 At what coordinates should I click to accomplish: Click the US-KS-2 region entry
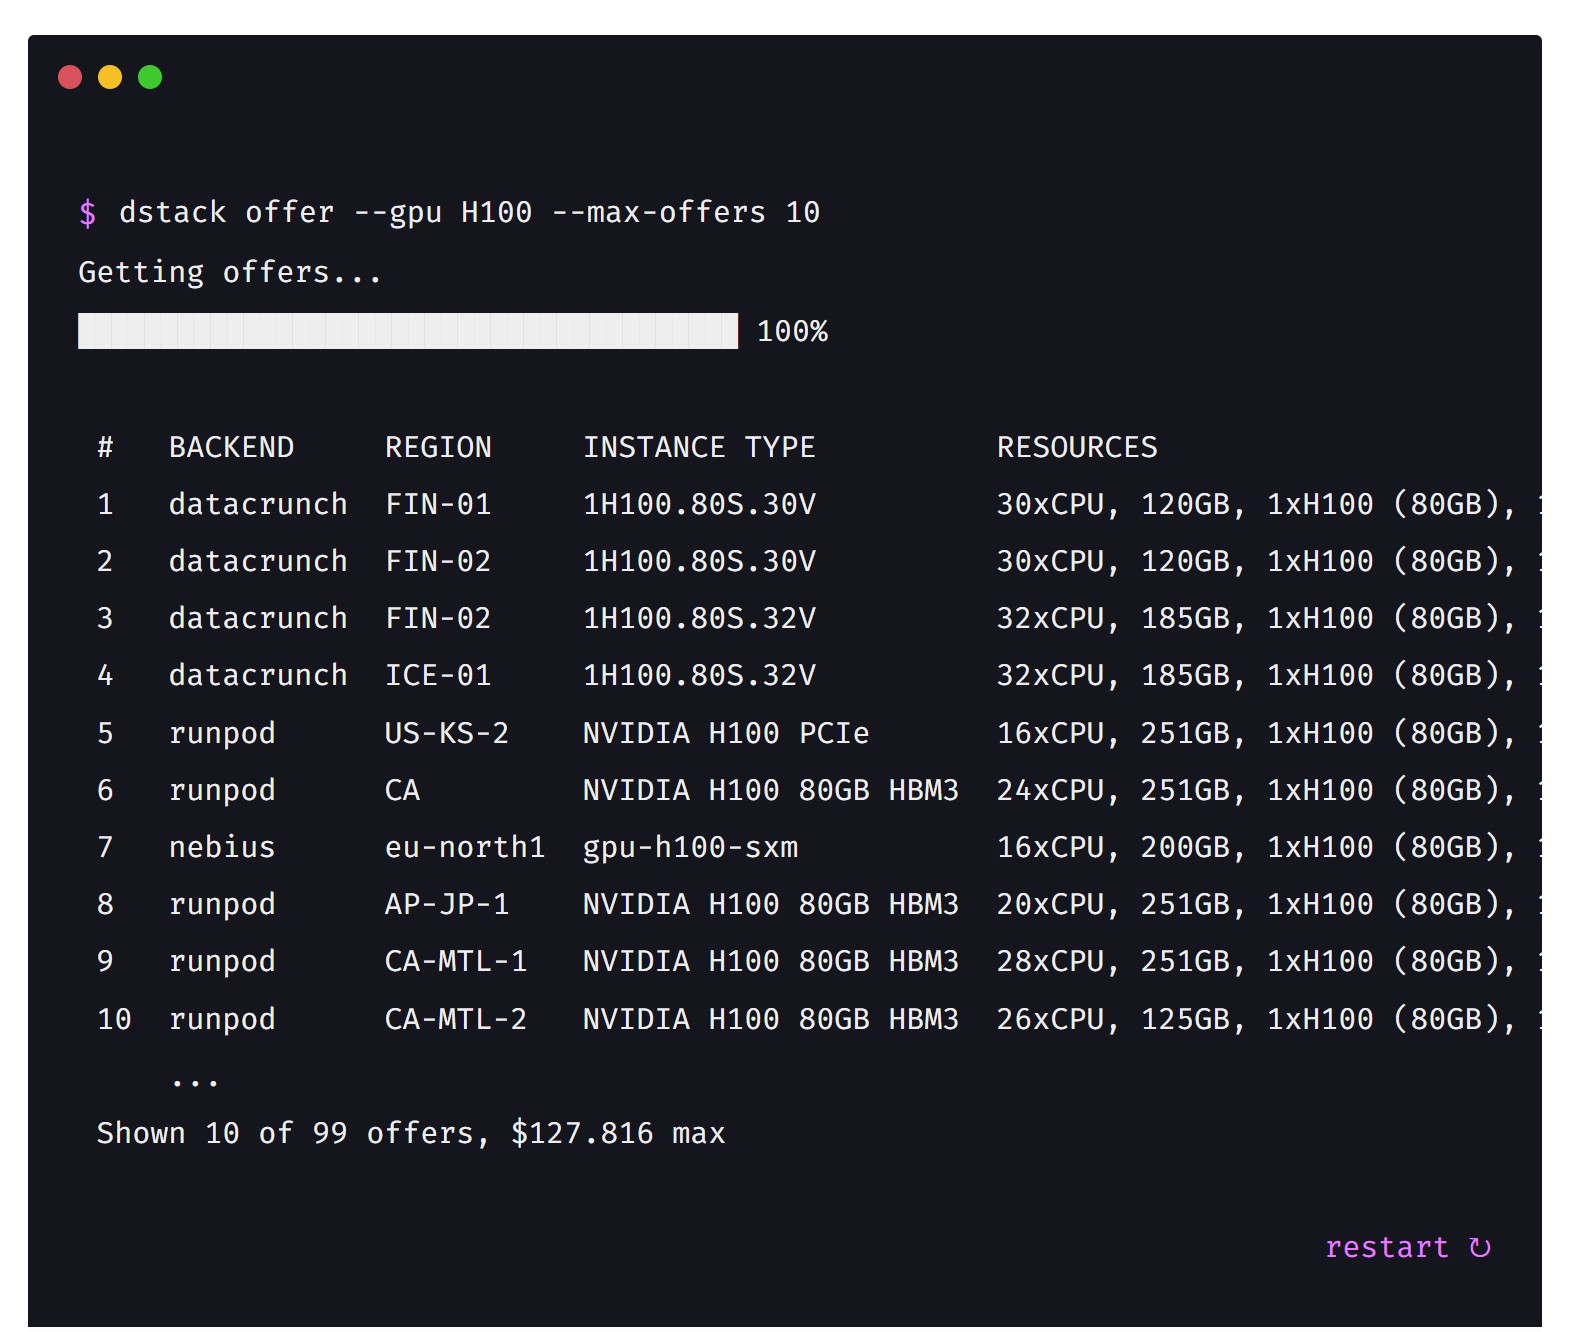click(446, 733)
